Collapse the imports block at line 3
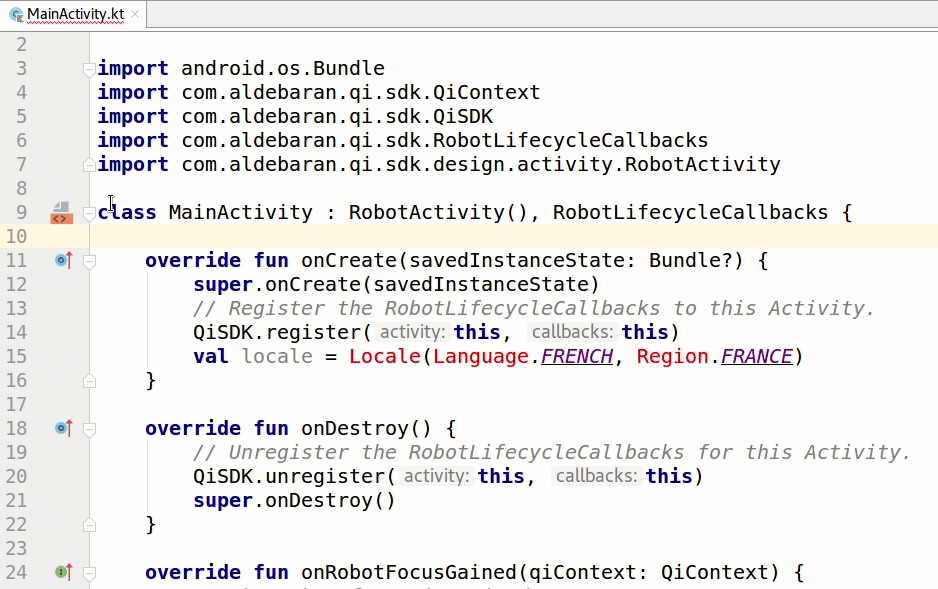The height and width of the screenshot is (589, 938). click(89, 69)
